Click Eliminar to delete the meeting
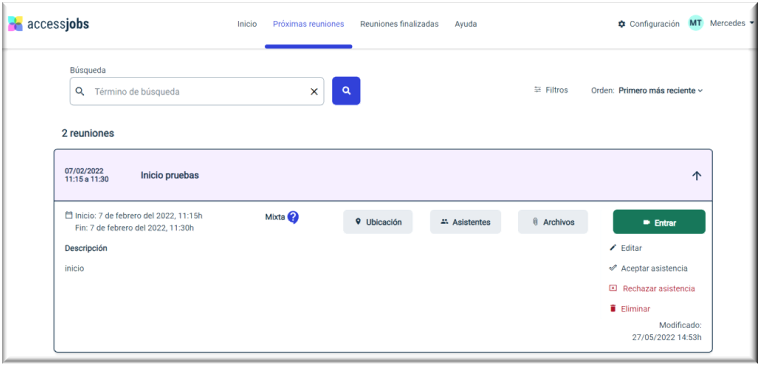Viewport: 760px width, 366px height. click(630, 309)
